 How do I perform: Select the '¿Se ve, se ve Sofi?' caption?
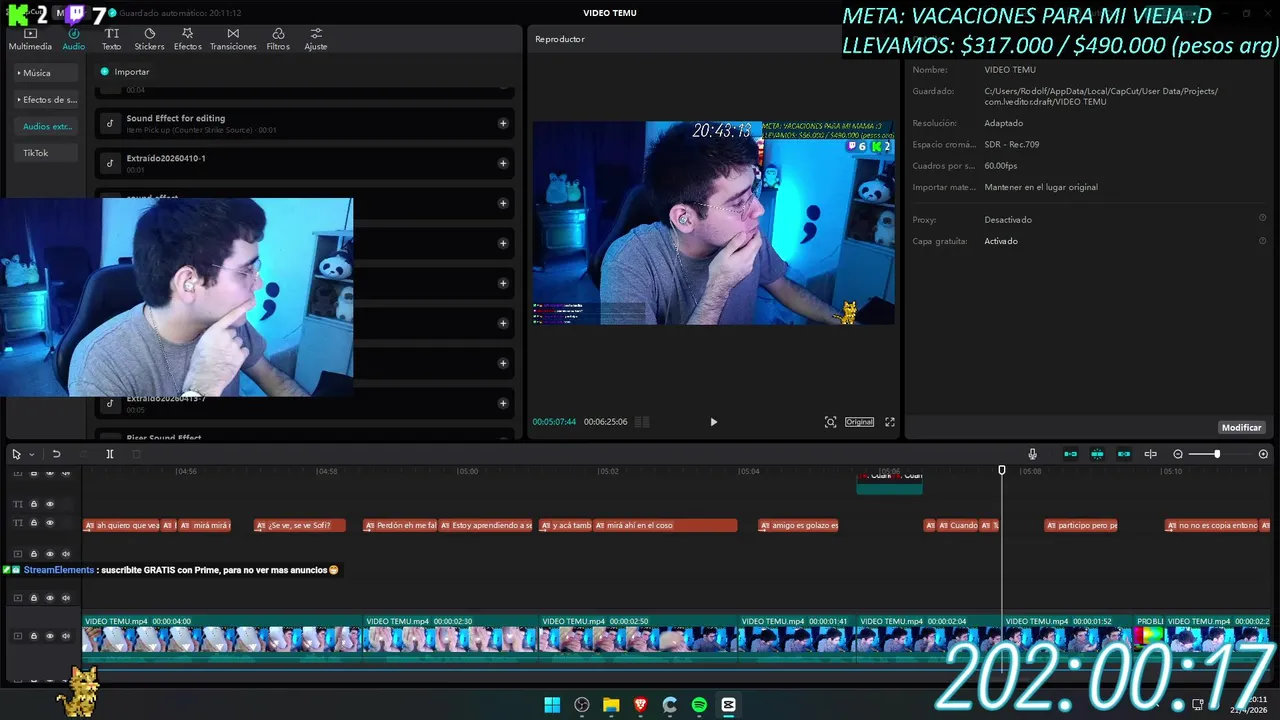tap(299, 525)
